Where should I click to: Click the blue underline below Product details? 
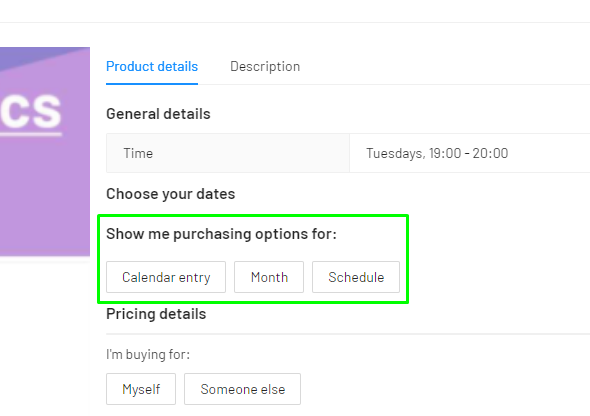point(152,84)
